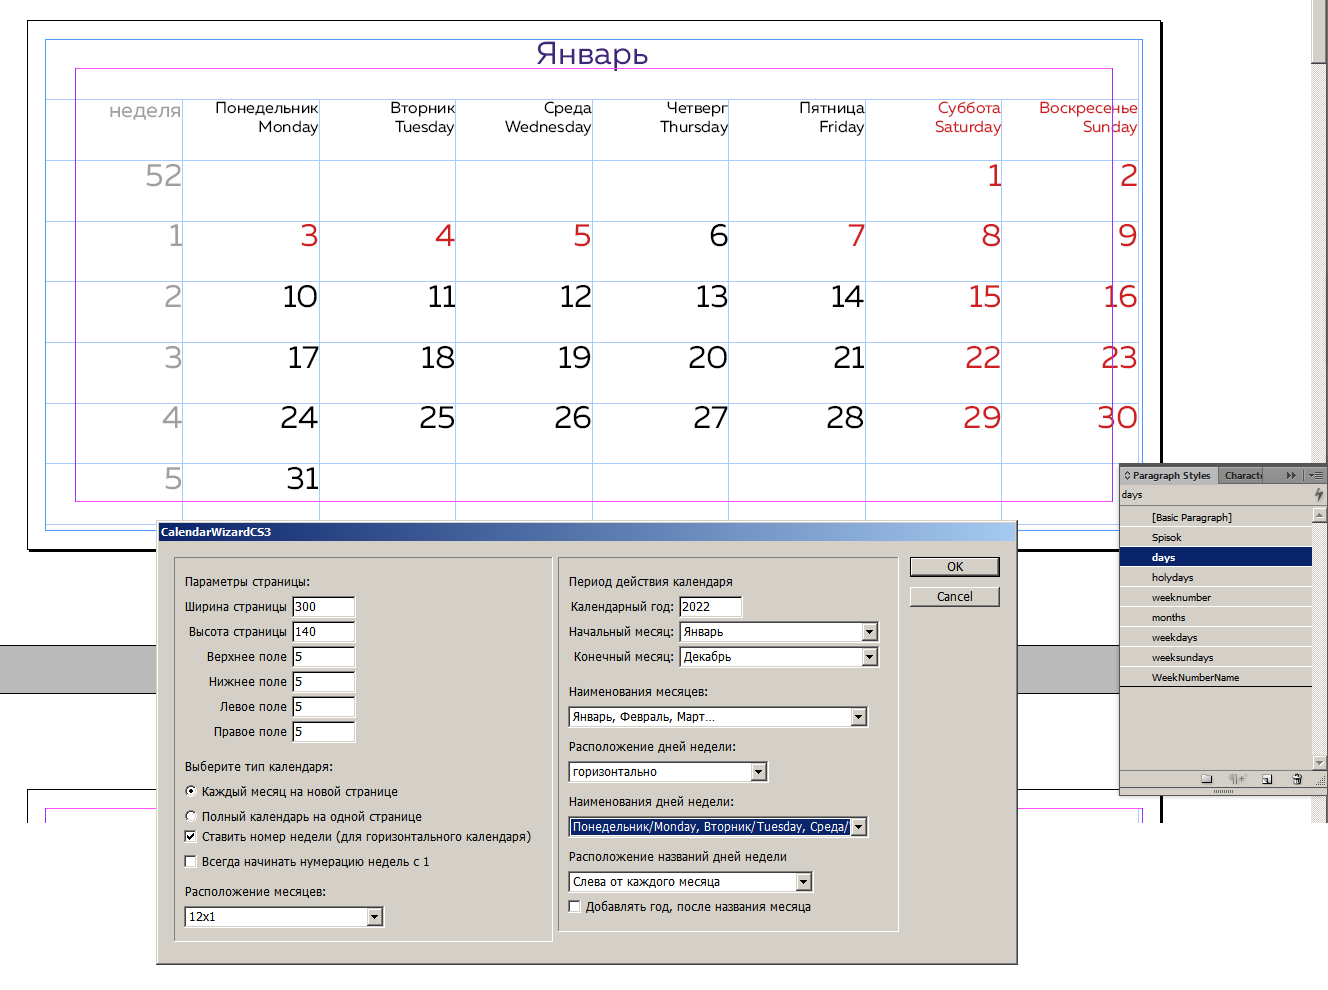Image resolution: width=1328 pixels, height=990 pixels.
Task: Click the document vertical scrollbar thumb
Action: [x=1319, y=31]
